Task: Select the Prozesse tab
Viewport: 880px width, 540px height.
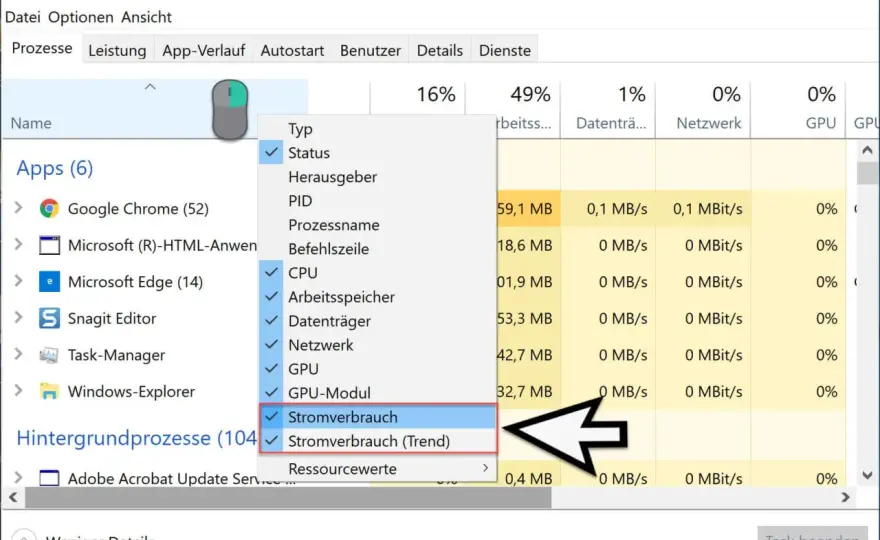Action: [42, 48]
